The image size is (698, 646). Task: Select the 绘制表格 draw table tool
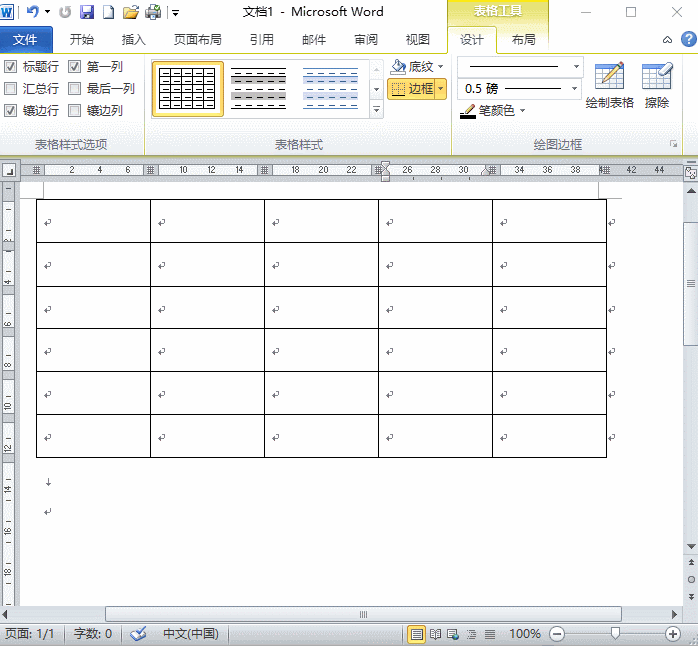click(609, 85)
